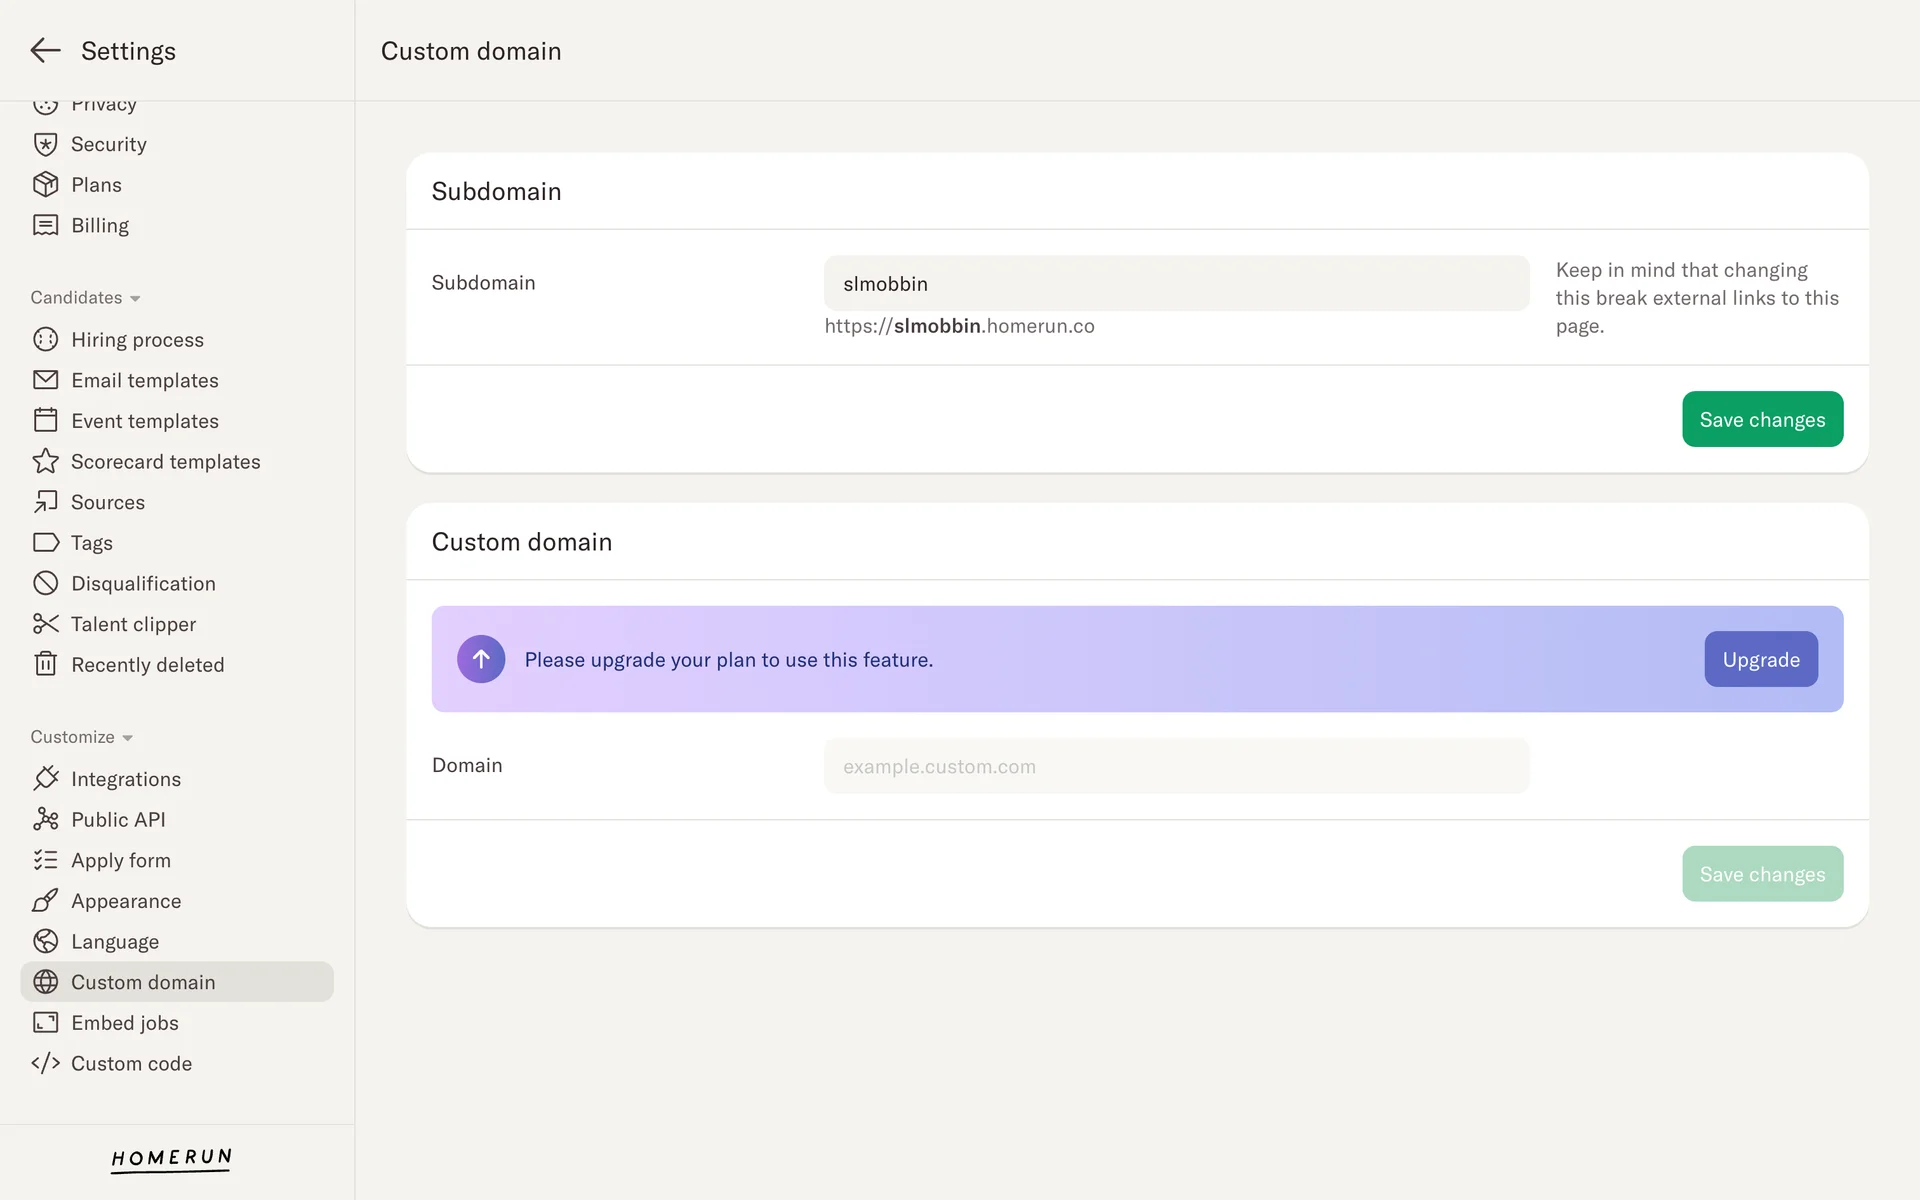Click the Talent clipper scissors icon
This screenshot has width=1920, height=1200.
pyautogui.click(x=45, y=624)
